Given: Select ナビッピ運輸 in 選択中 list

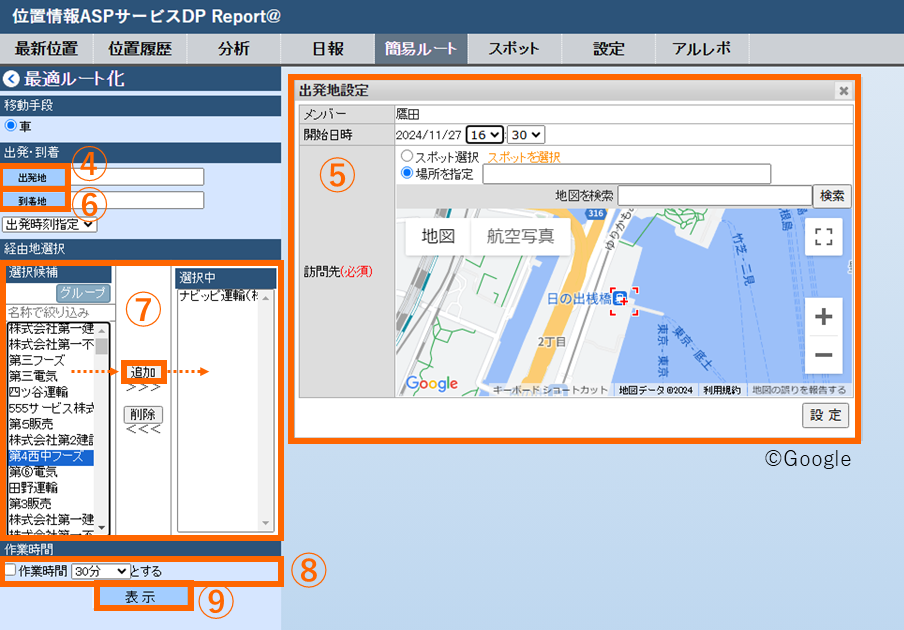Looking at the screenshot, I should (x=219, y=296).
